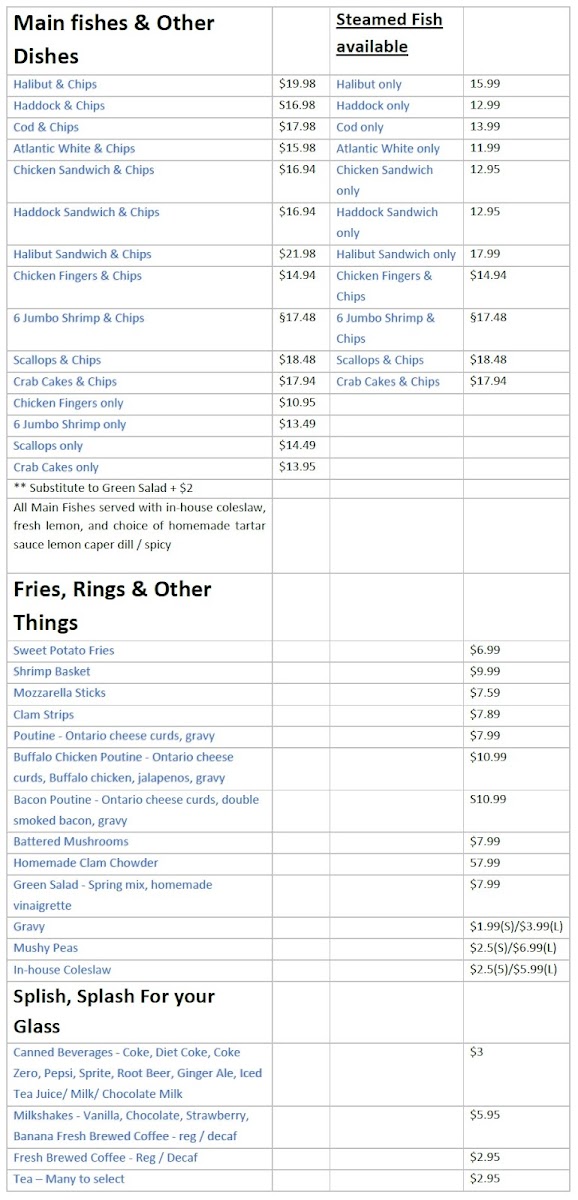Open the Cod & Chips item
The height and width of the screenshot is (1200, 578).
click(x=46, y=128)
